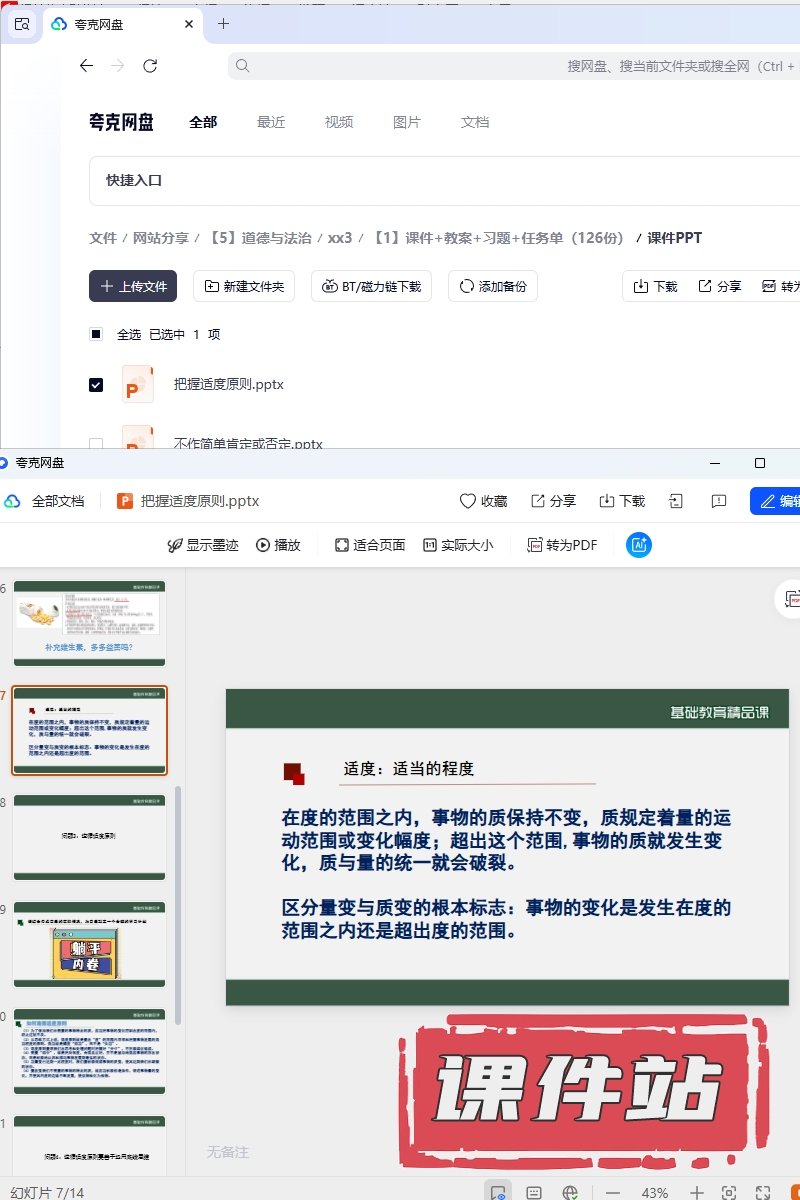This screenshot has width=800, height=1200.
Task: Toggle the 全选 select-all checkbox
Action: point(96,334)
